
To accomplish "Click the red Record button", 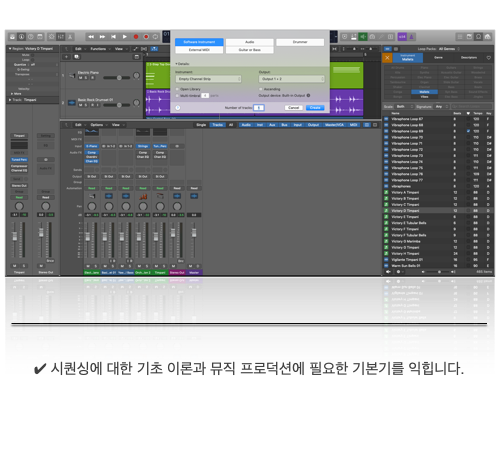I will point(136,37).
